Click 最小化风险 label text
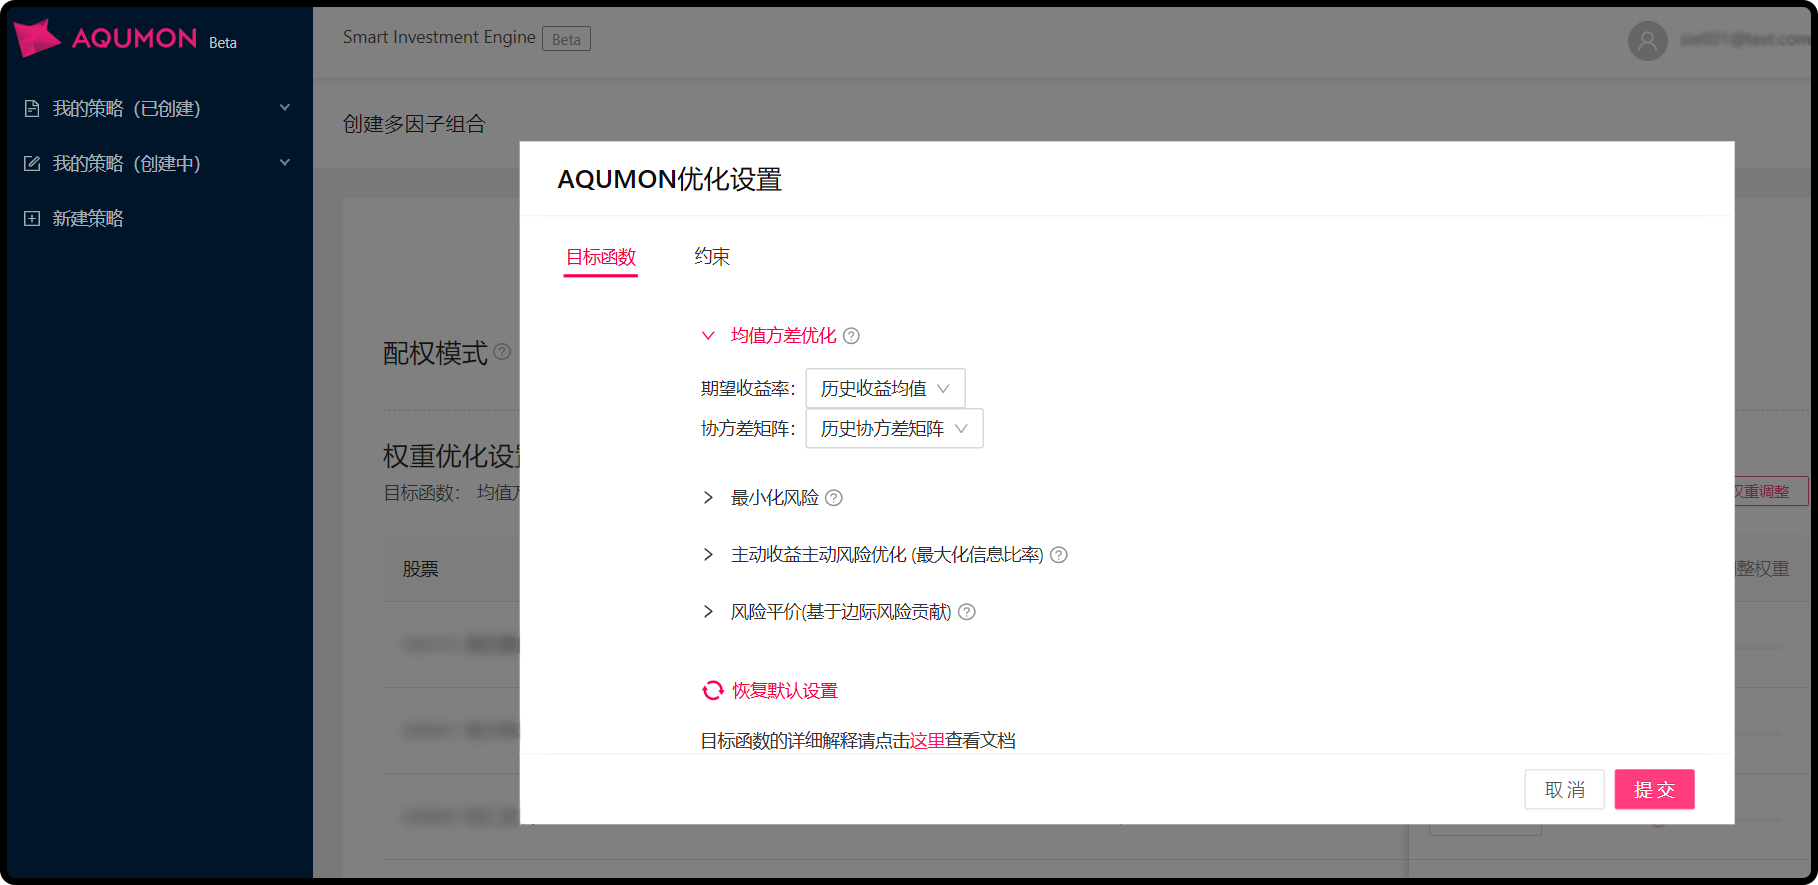 [x=774, y=498]
